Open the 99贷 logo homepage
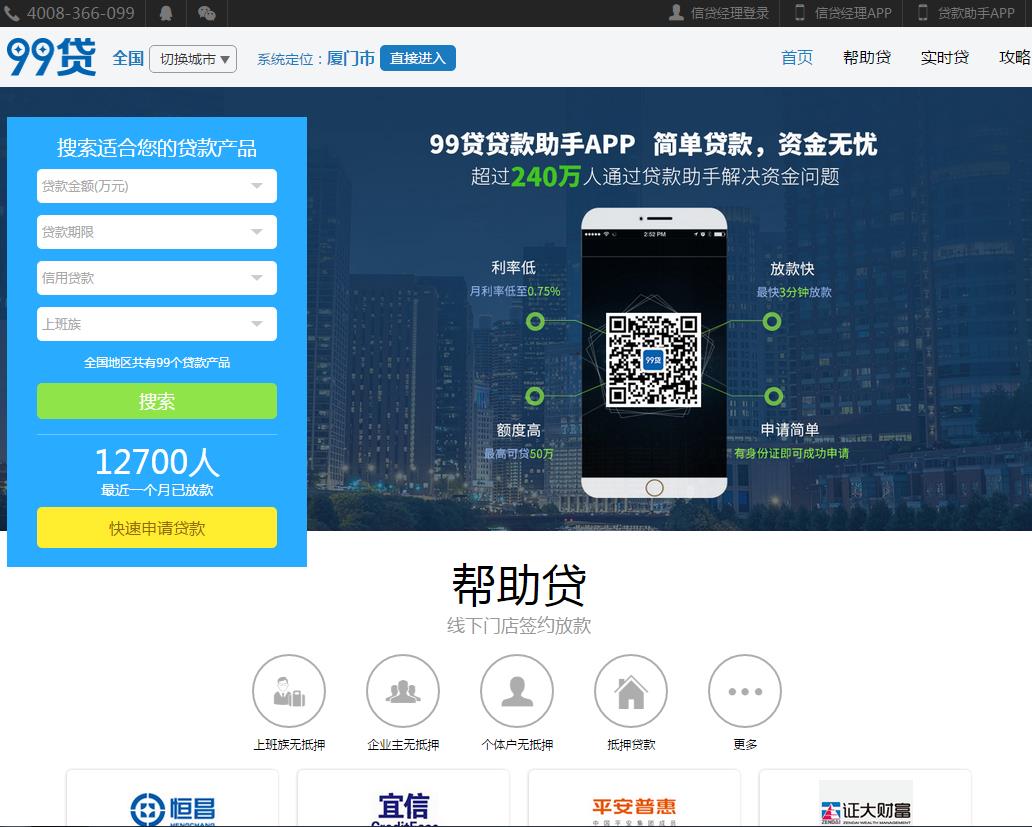Image resolution: width=1032 pixels, height=827 pixels. pos(51,57)
